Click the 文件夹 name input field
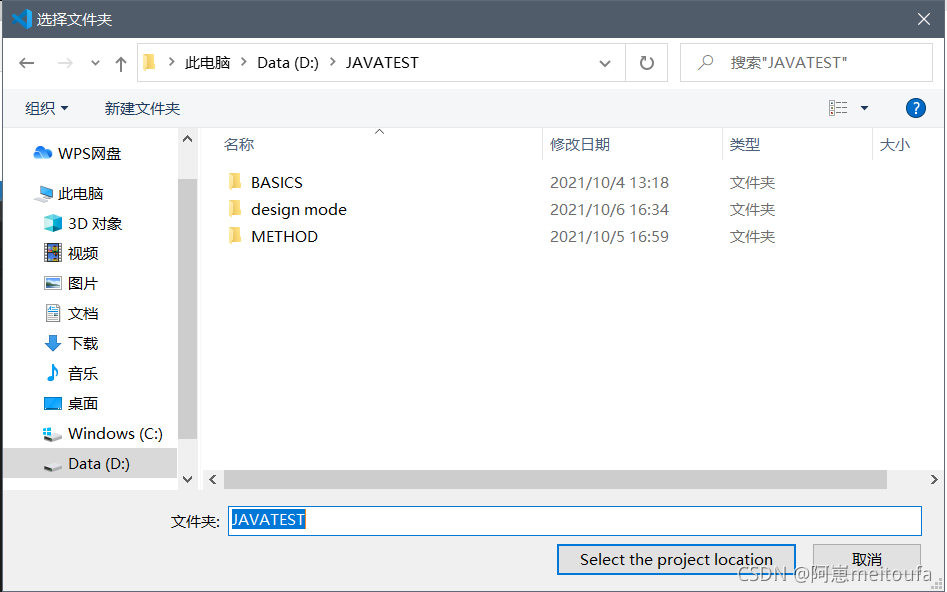The height and width of the screenshot is (592, 947). pyautogui.click(x=575, y=521)
